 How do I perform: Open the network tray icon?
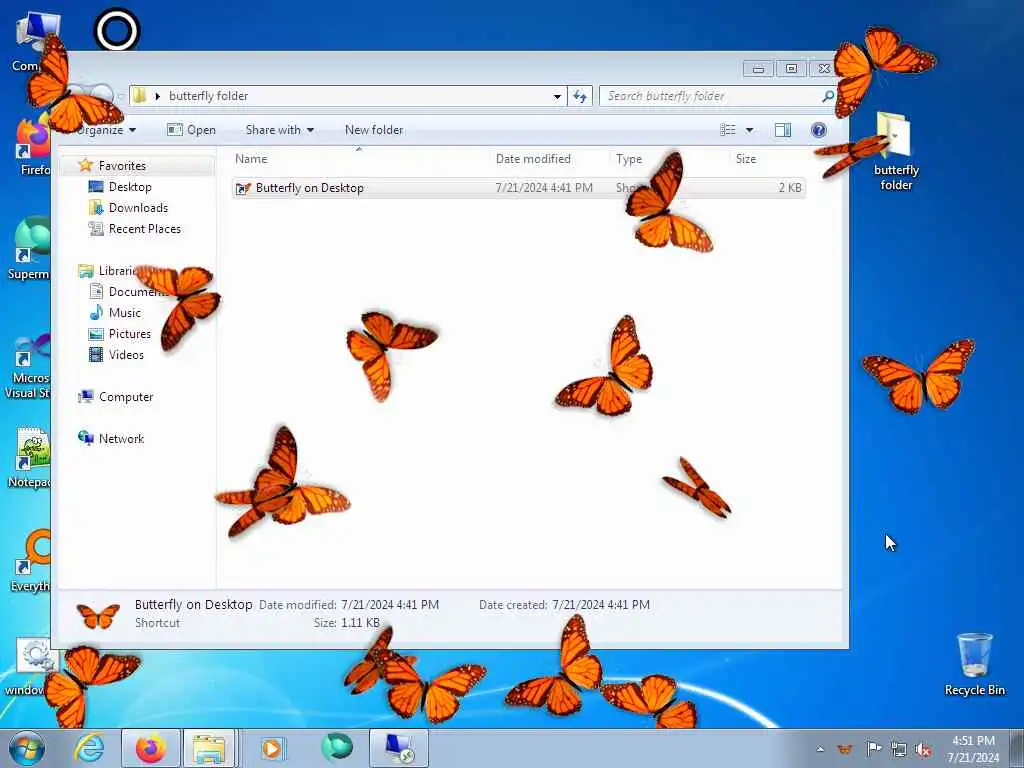point(899,749)
